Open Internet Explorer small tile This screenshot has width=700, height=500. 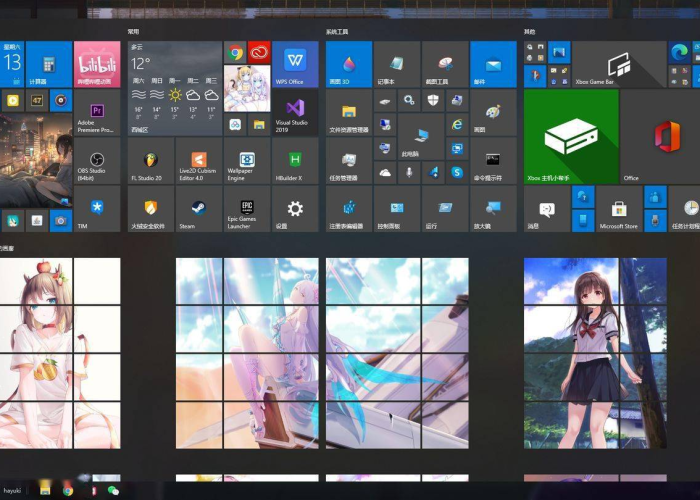(x=457, y=125)
